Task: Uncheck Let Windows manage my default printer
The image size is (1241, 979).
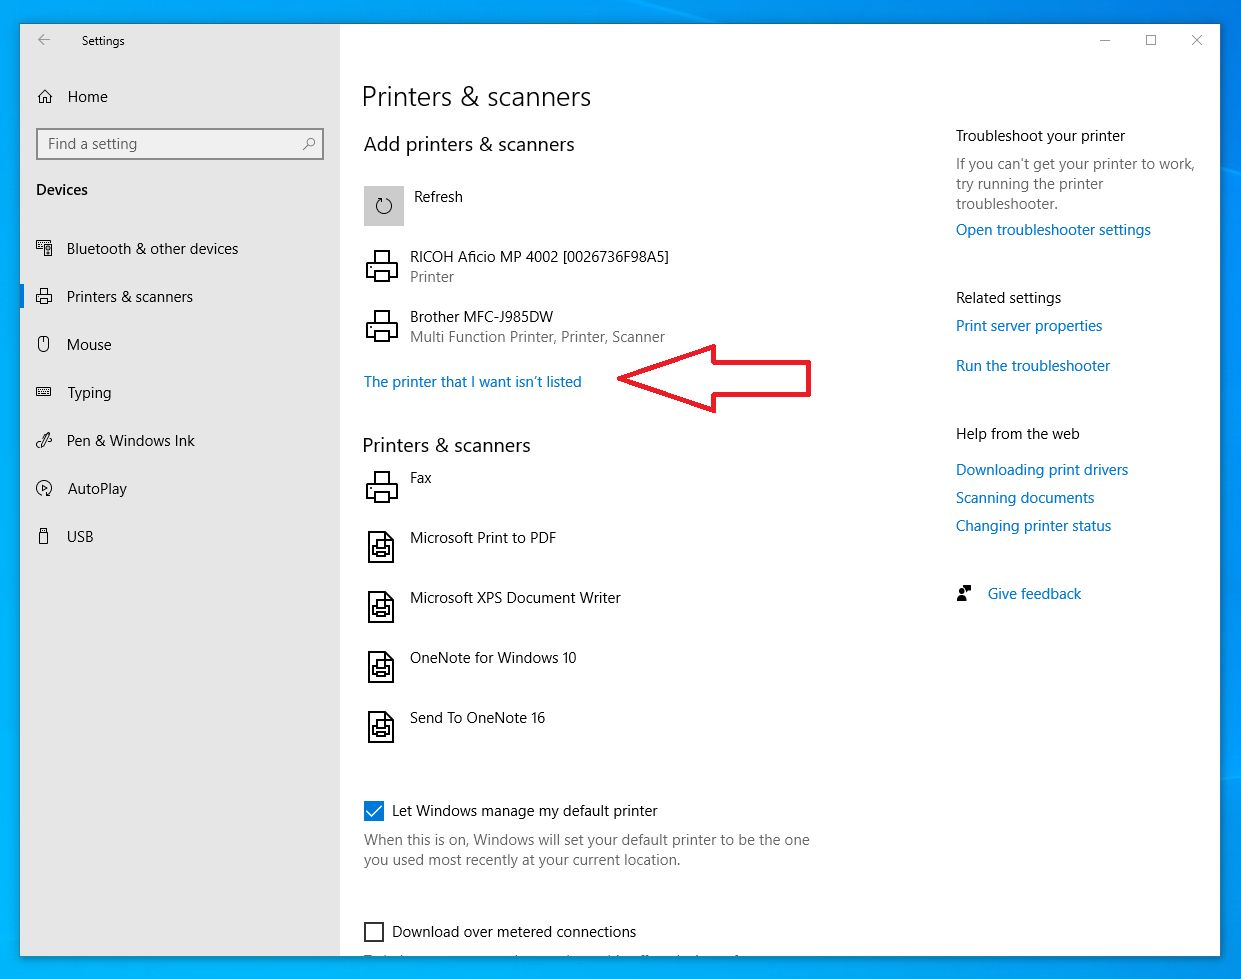Action: 374,811
